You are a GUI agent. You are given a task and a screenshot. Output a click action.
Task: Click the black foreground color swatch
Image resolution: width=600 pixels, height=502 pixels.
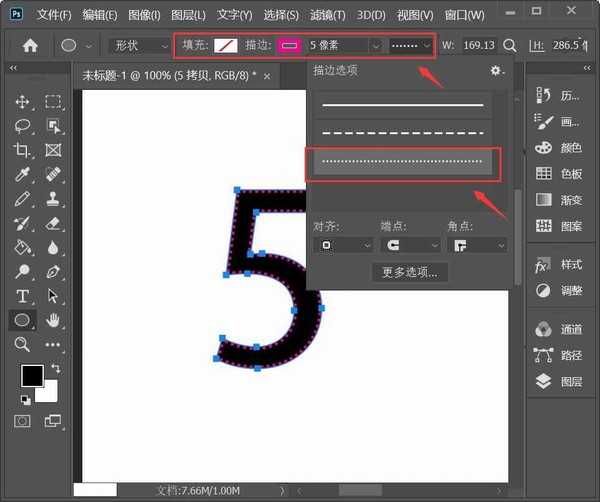(33, 376)
